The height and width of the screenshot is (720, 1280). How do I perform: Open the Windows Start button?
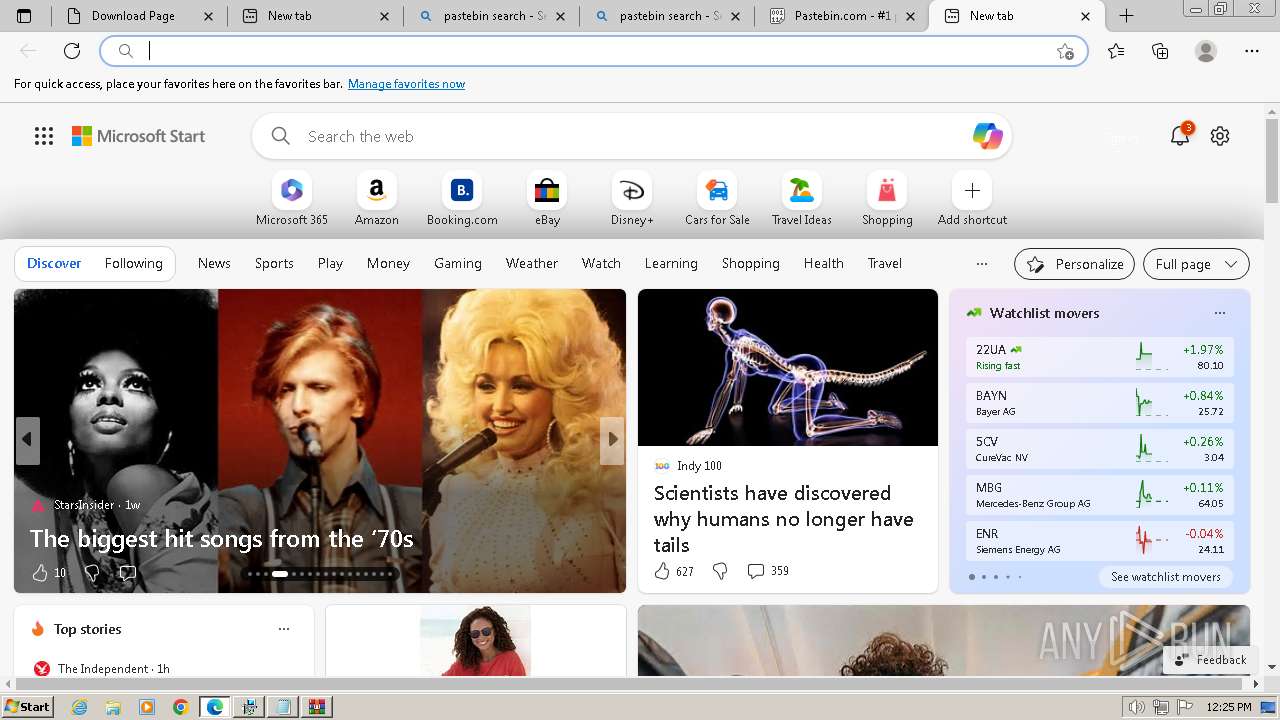click(27, 707)
